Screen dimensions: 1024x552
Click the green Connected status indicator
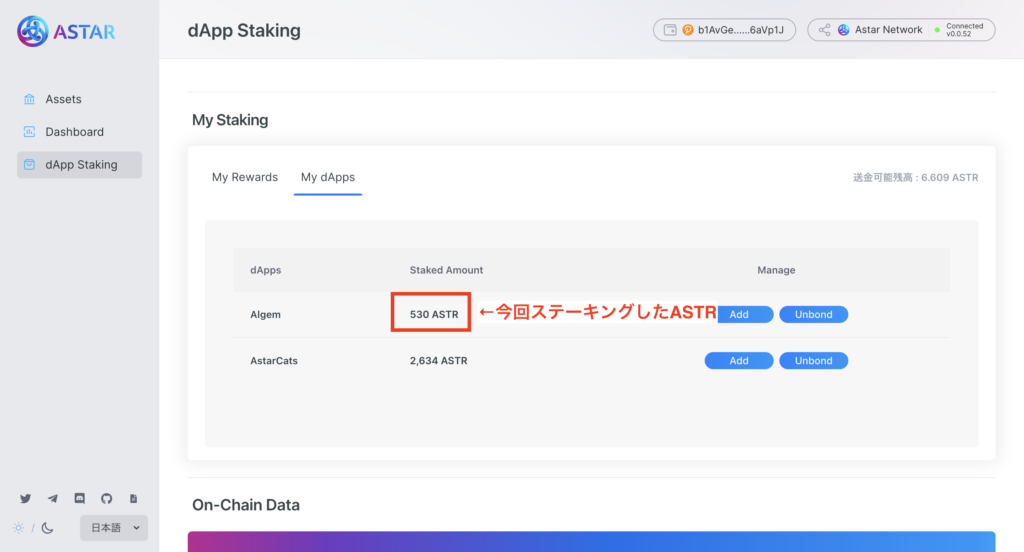(x=937, y=30)
